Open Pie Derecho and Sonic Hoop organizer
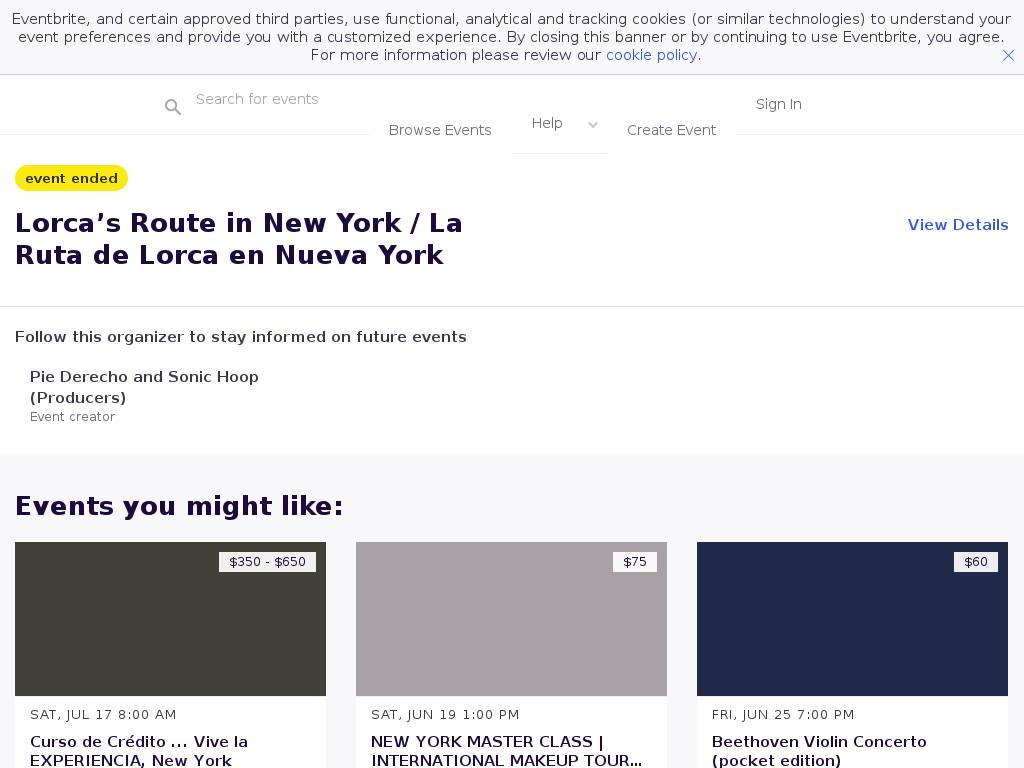1024x768 pixels. click(x=144, y=387)
